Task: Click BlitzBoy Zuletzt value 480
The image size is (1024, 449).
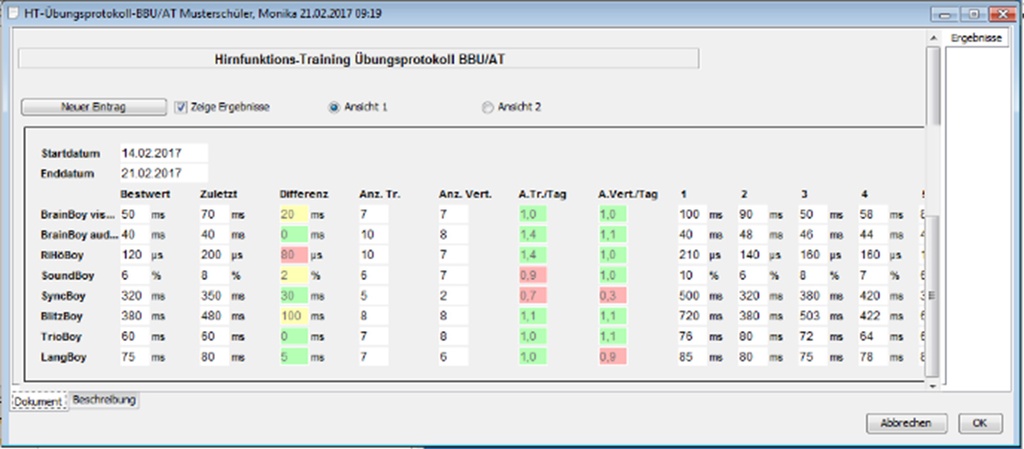Action: pos(214,316)
